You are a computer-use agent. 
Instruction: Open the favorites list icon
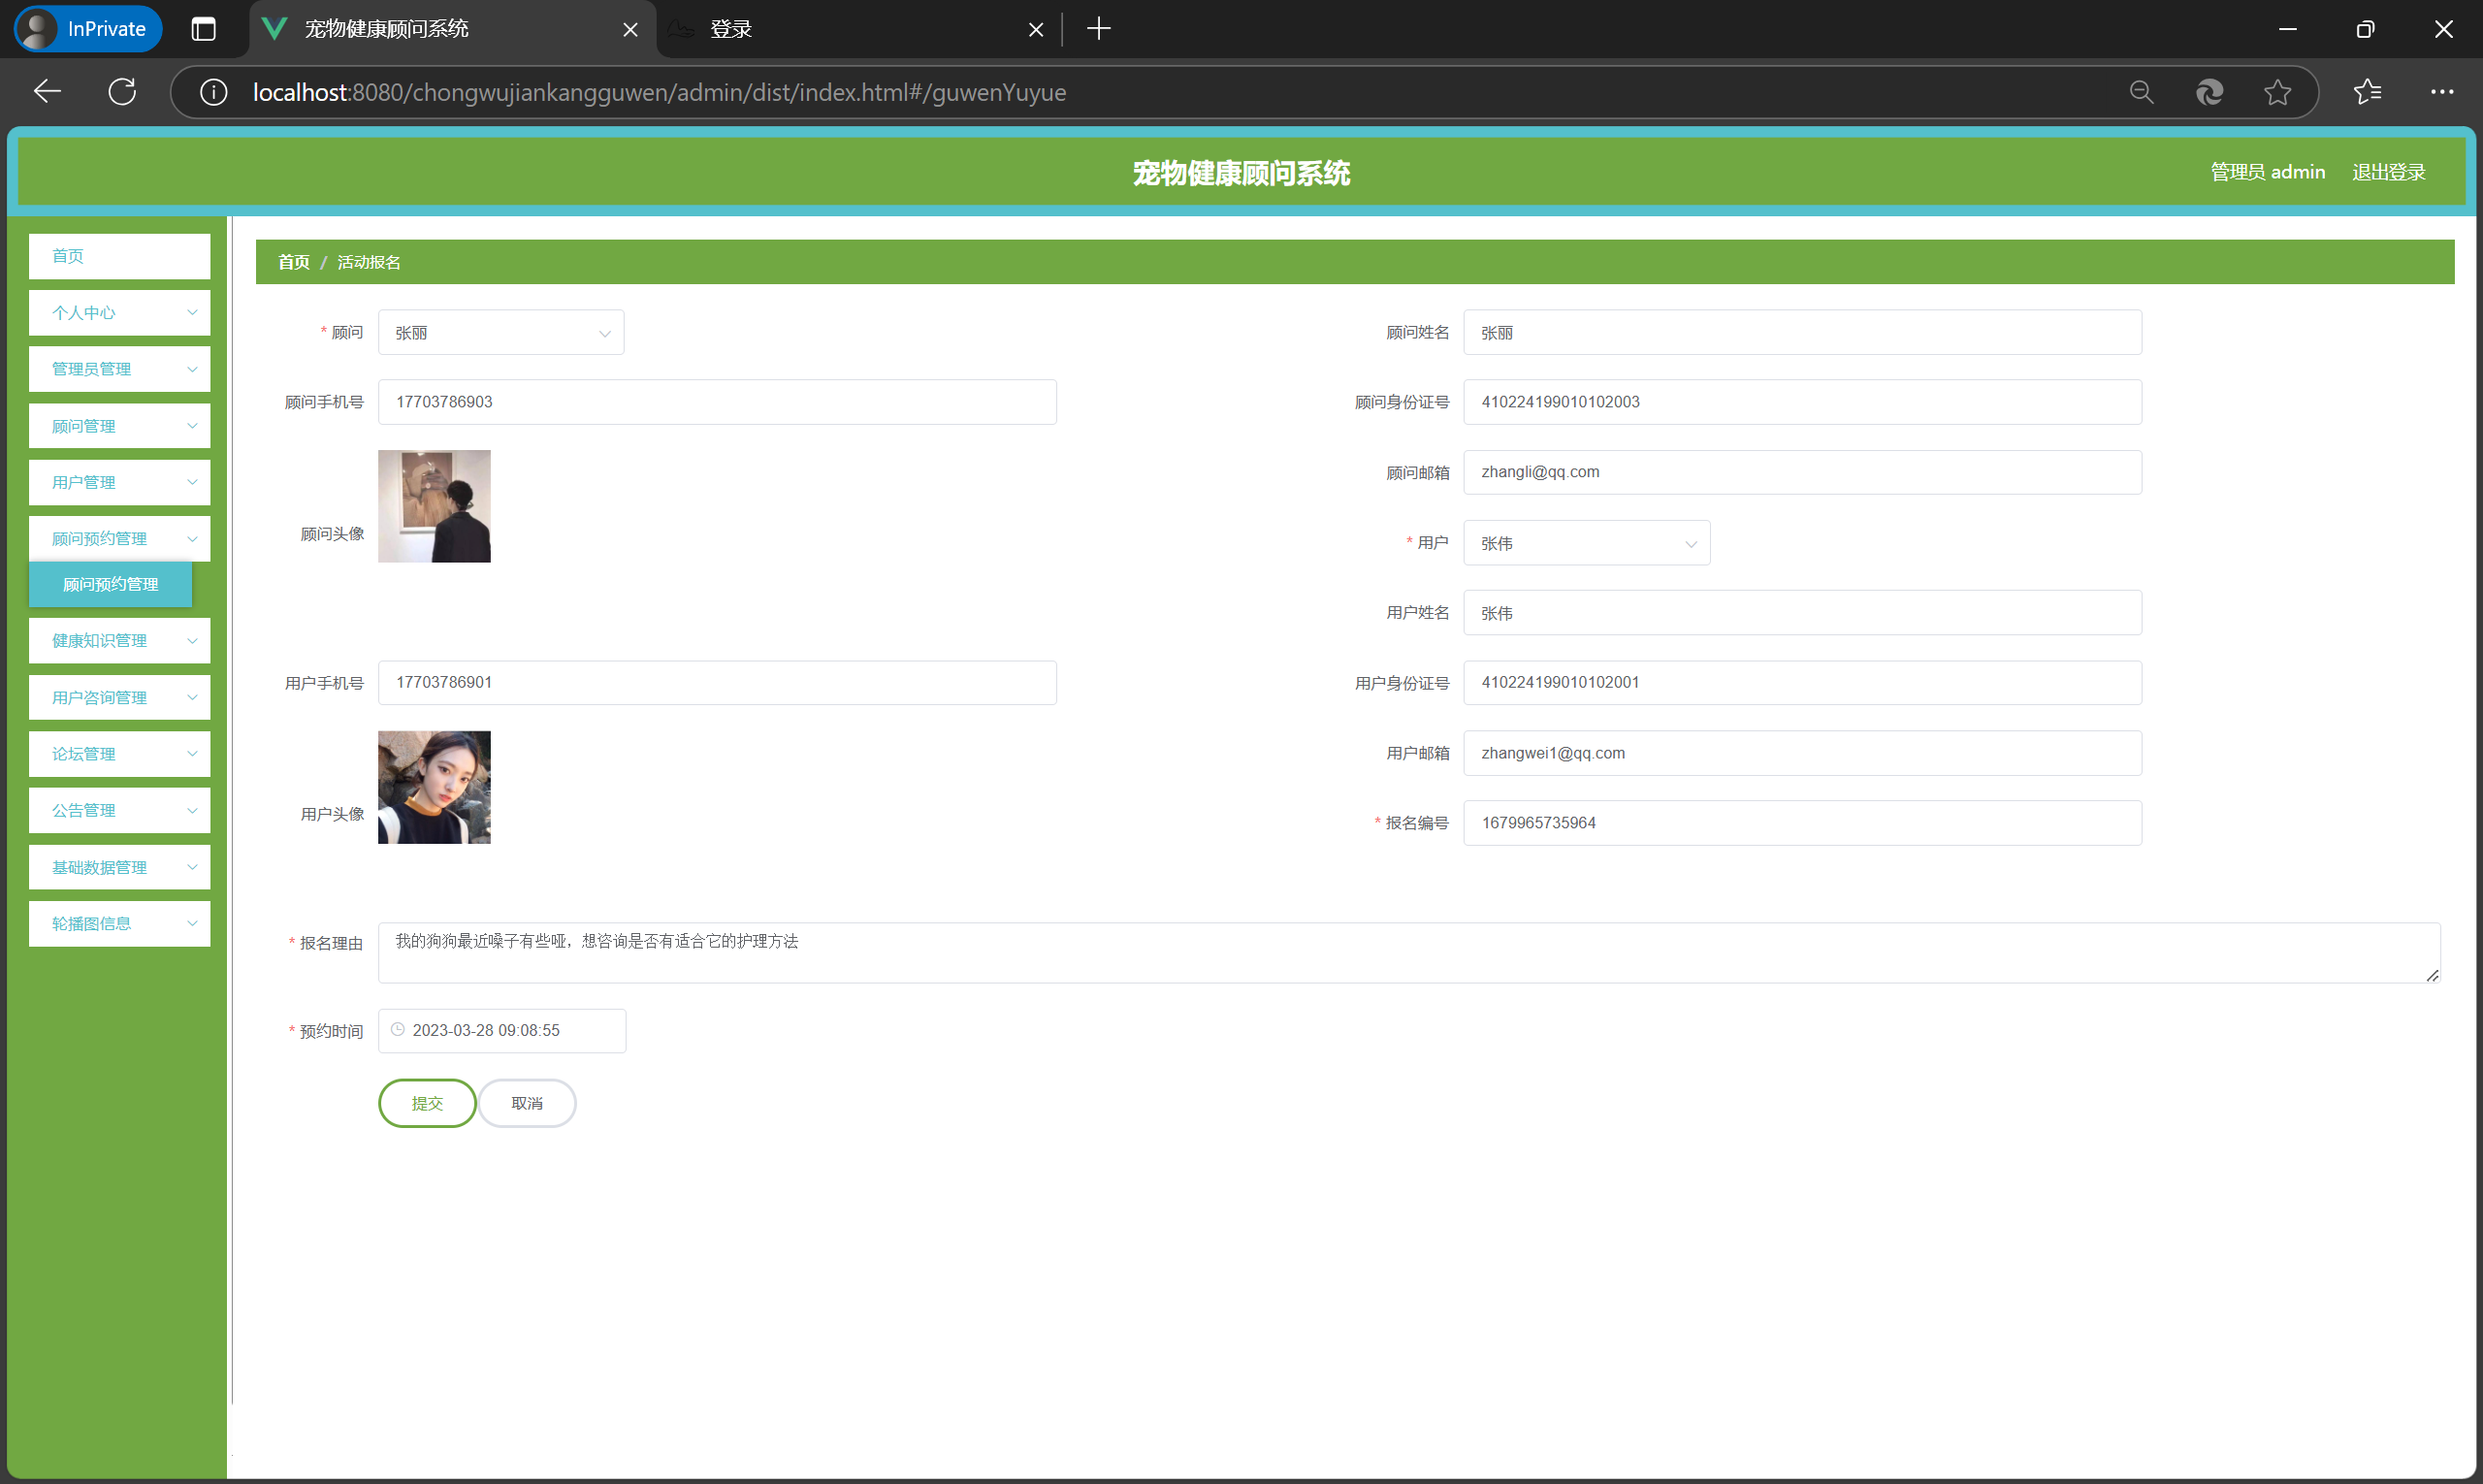click(x=2367, y=92)
